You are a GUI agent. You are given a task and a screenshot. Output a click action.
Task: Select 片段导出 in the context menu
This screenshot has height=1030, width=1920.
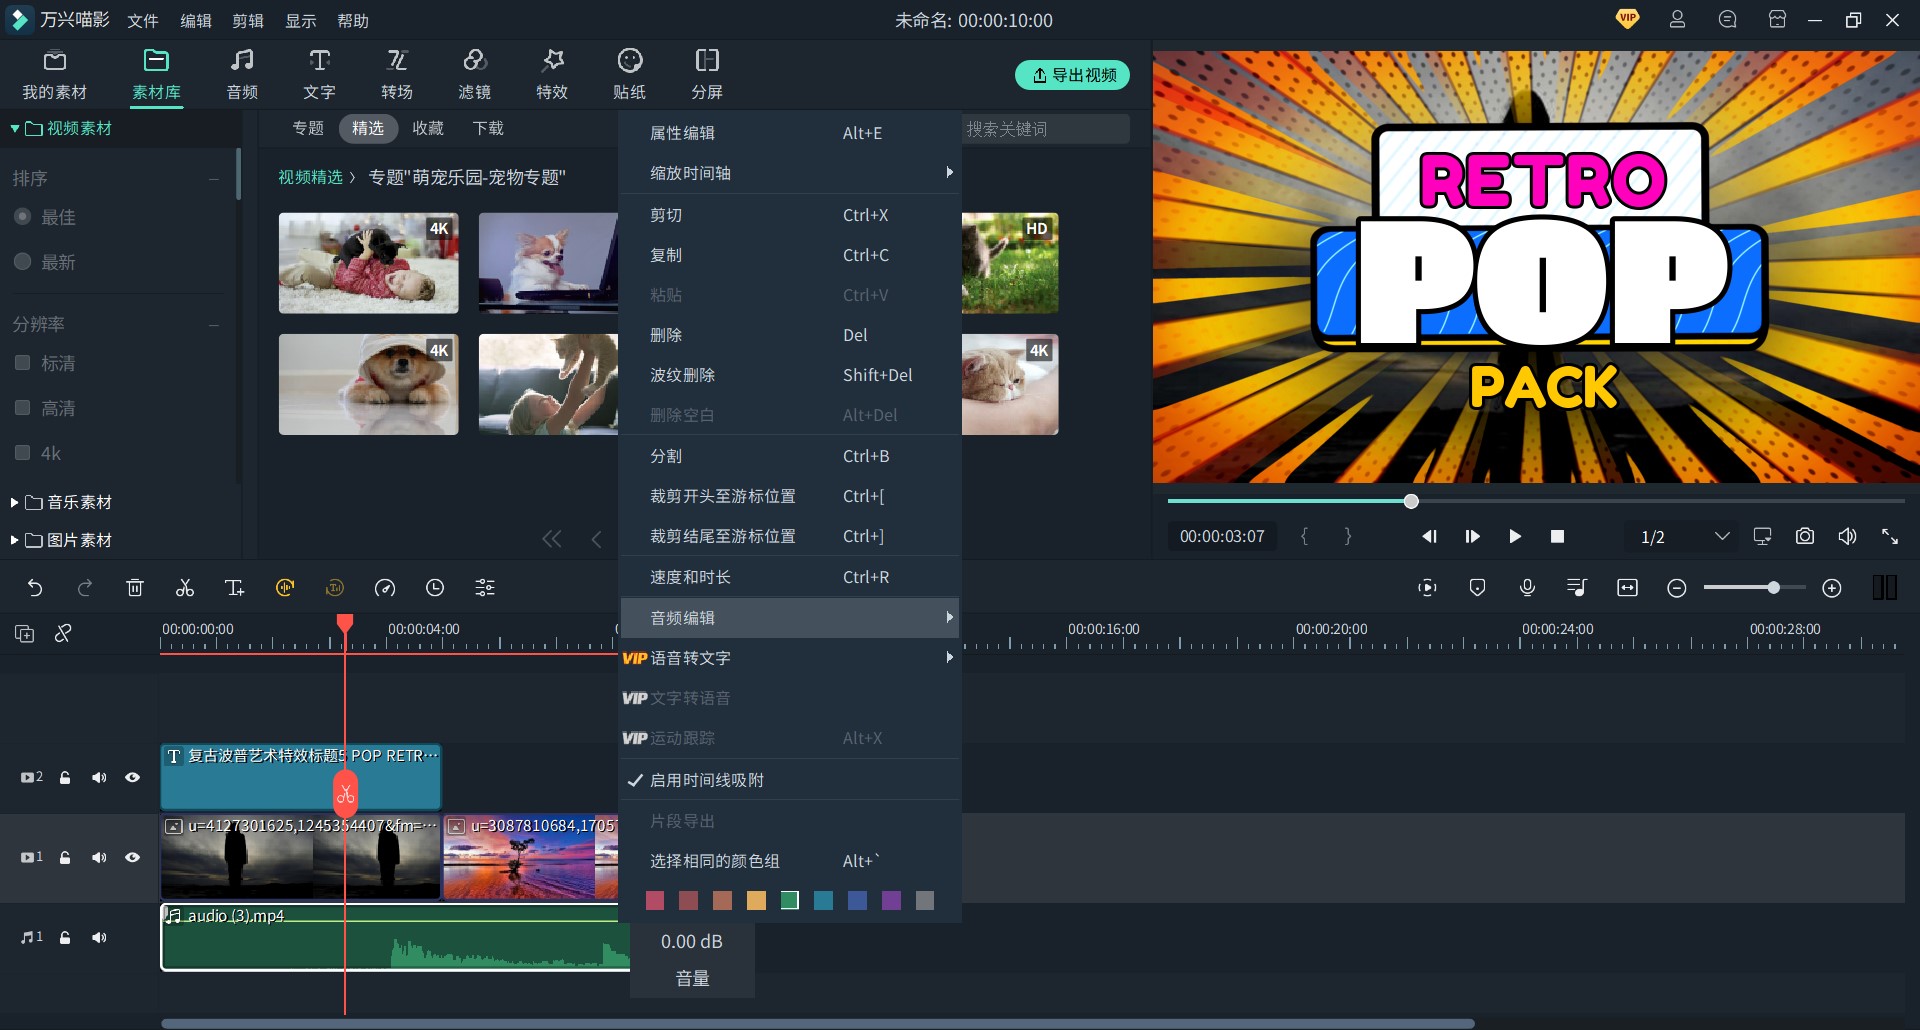point(681,820)
